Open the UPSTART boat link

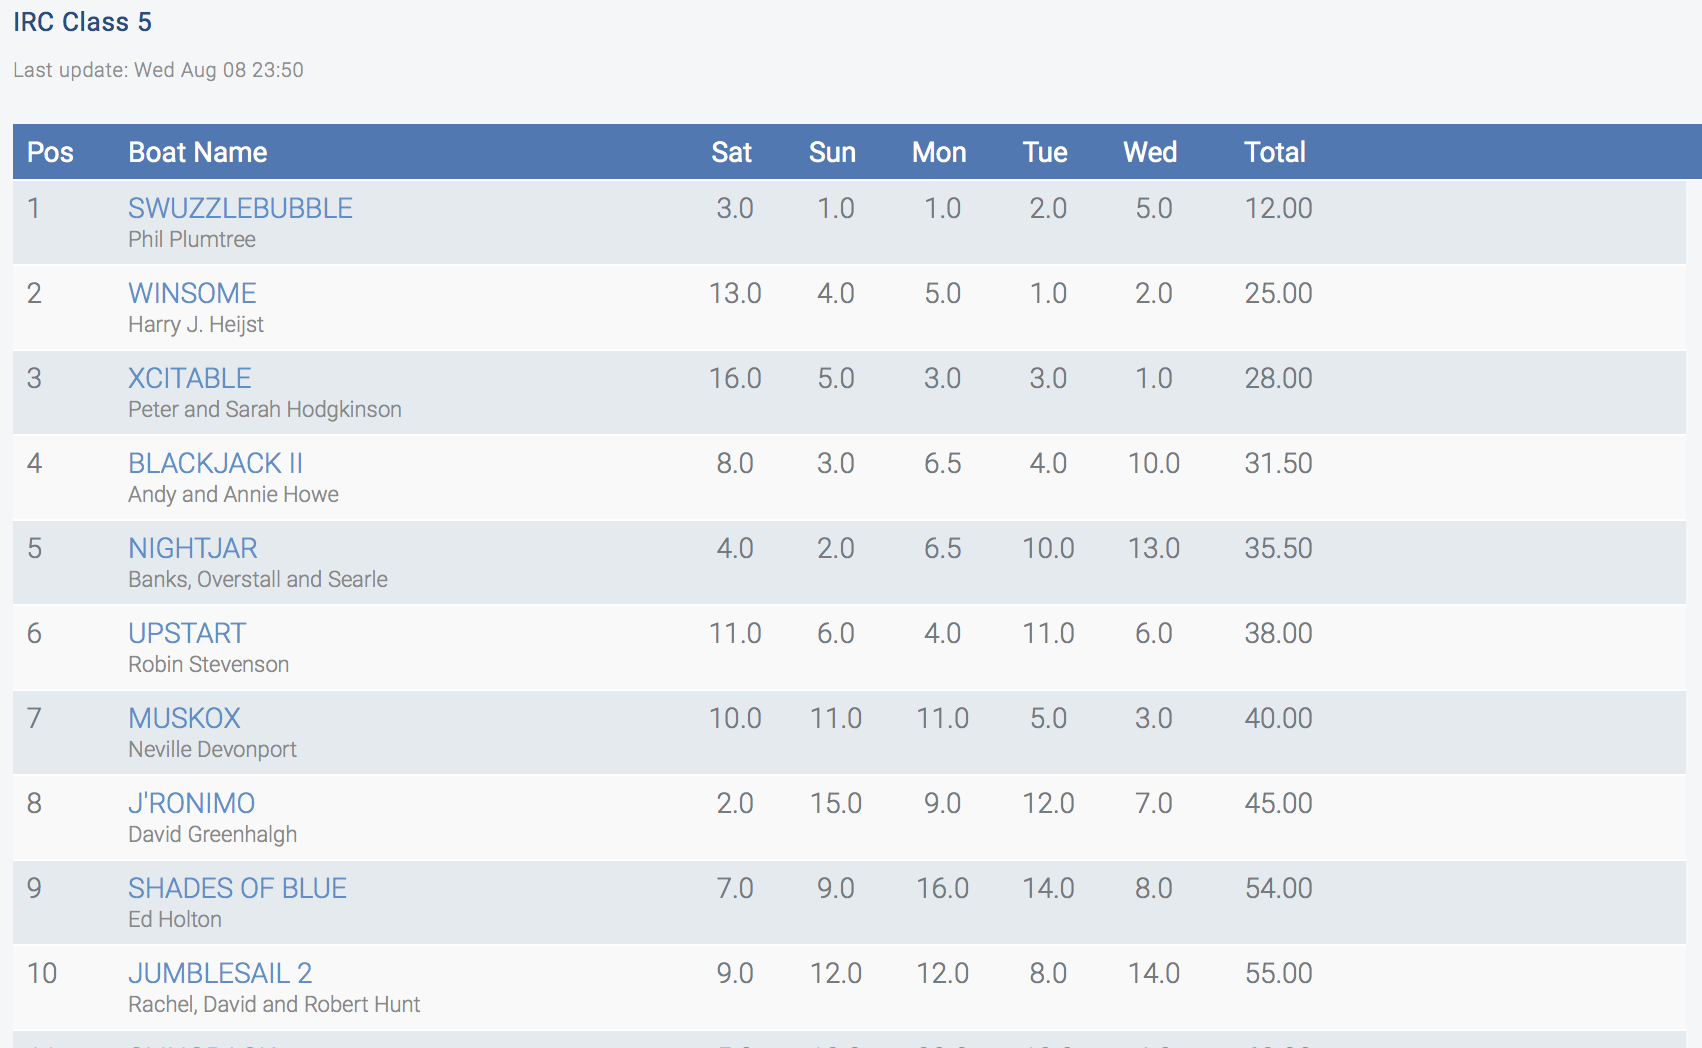(x=187, y=633)
